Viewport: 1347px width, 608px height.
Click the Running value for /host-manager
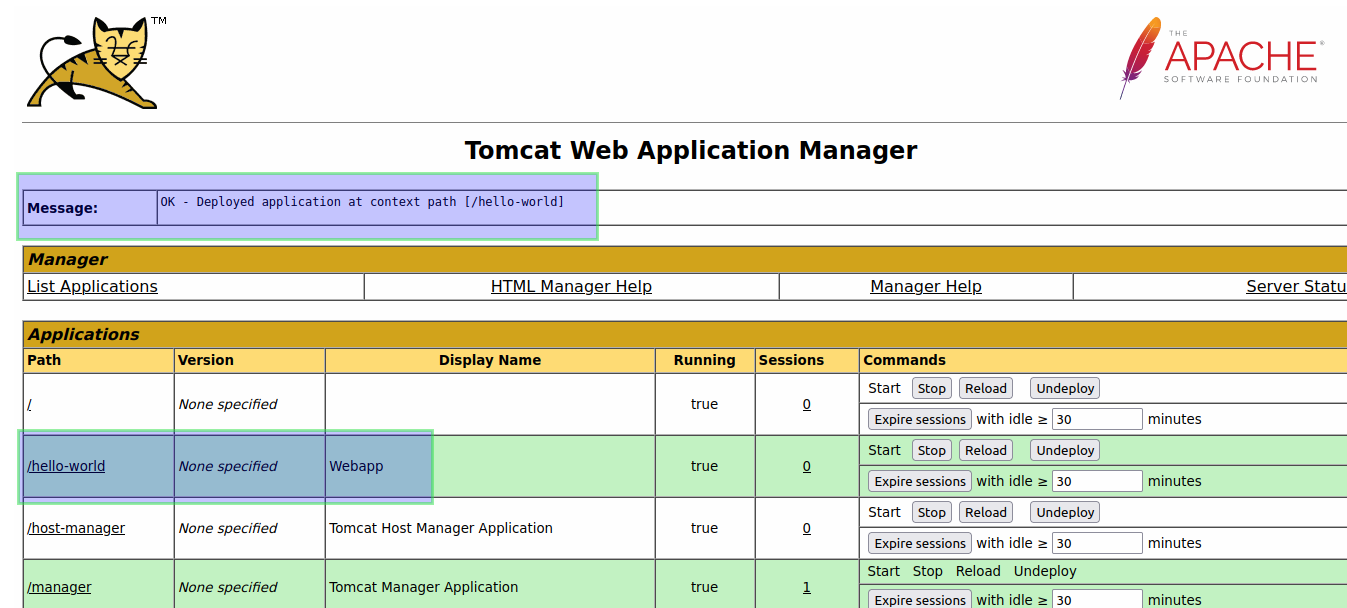pos(704,528)
